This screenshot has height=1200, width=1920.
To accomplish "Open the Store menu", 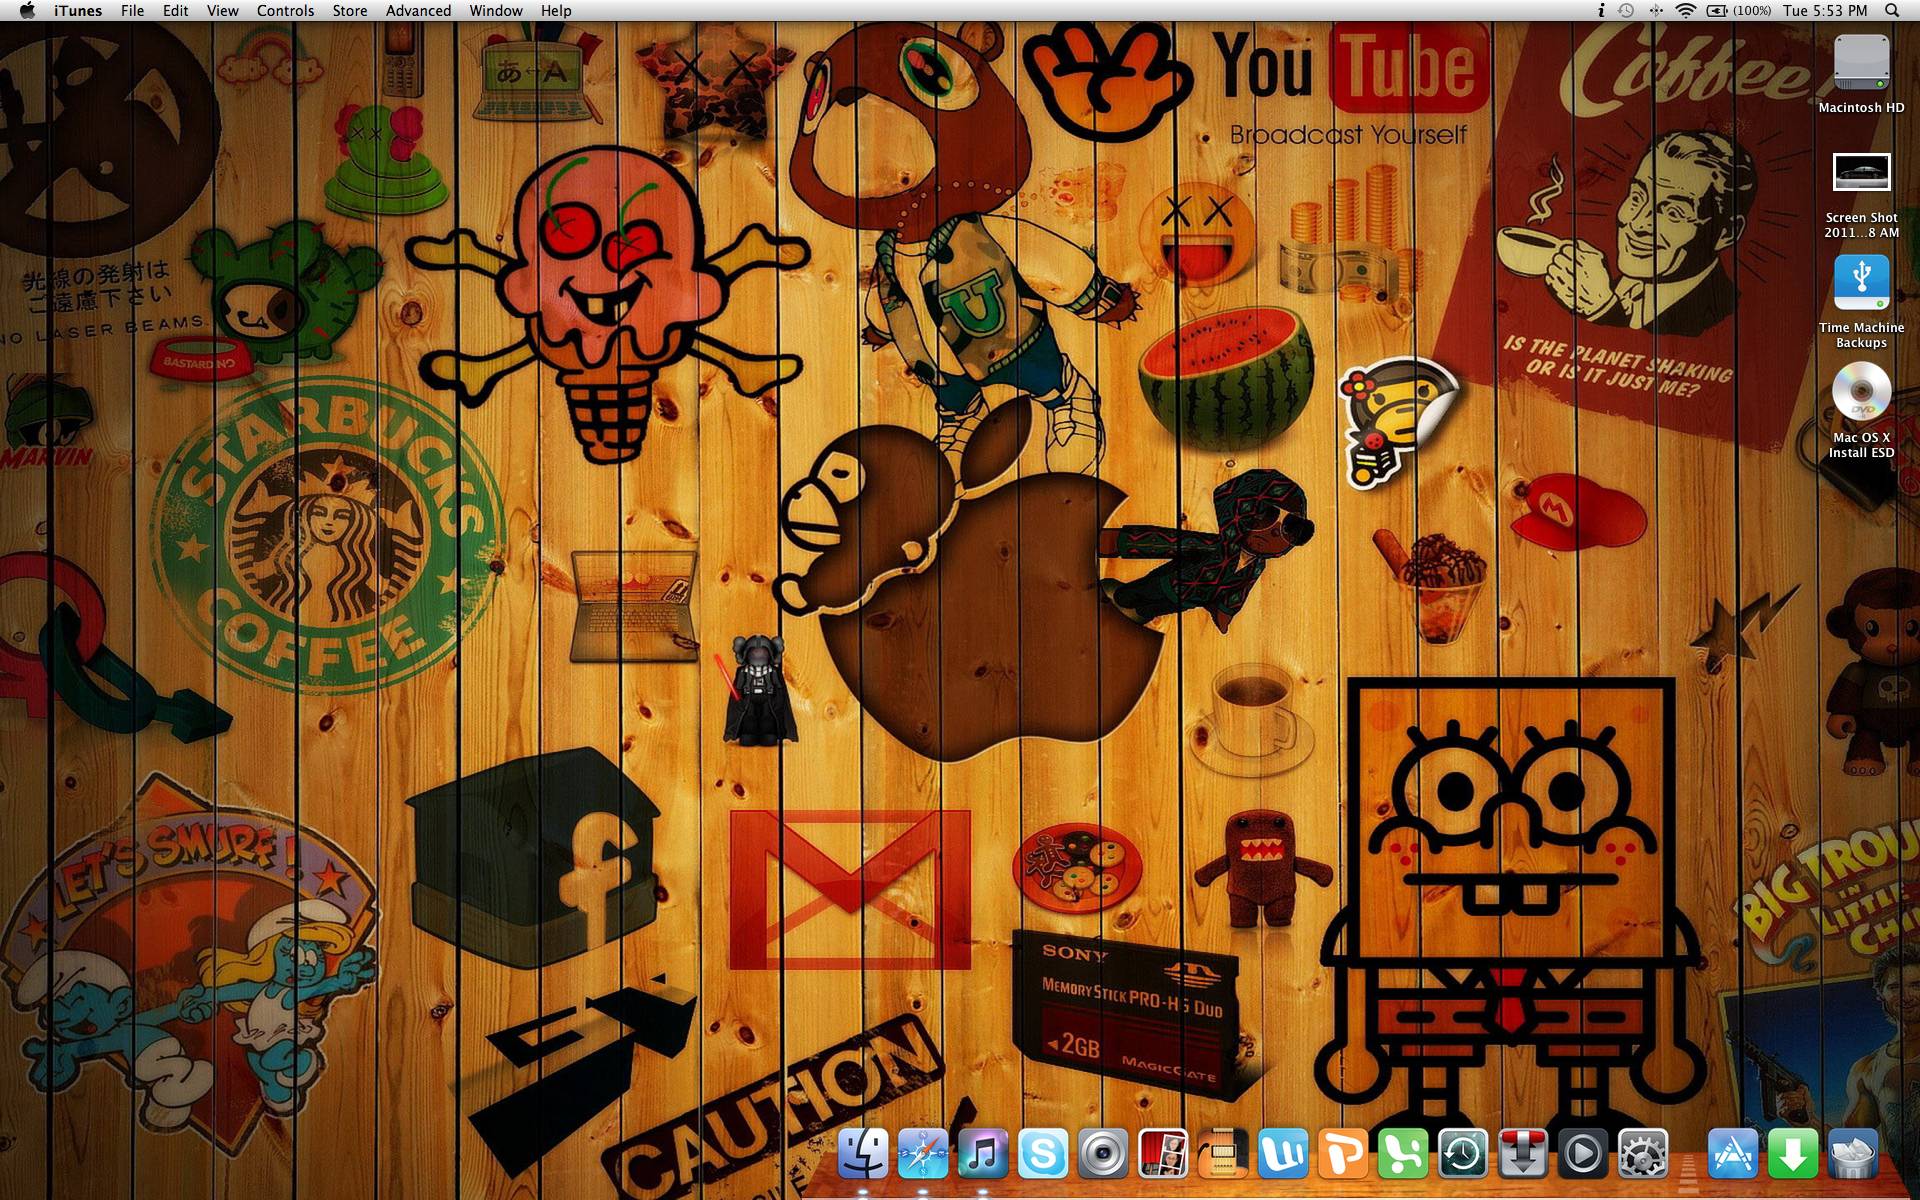I will tap(350, 11).
